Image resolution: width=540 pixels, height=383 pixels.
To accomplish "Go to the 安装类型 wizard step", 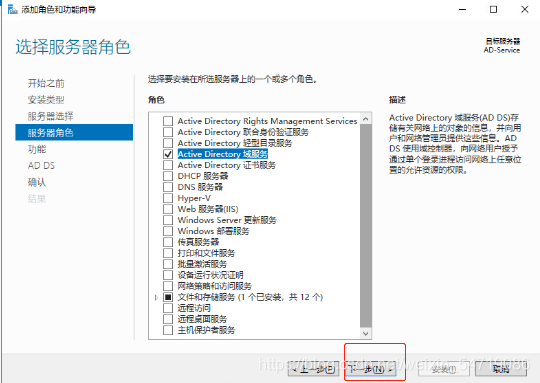I will click(46, 100).
